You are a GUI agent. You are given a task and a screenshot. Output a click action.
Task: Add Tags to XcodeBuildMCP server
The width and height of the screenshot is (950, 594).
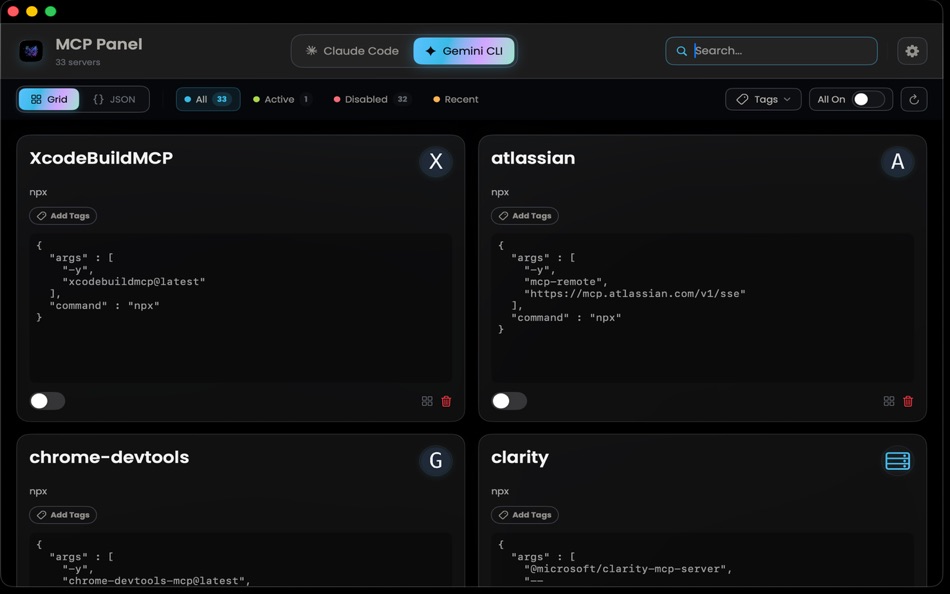(x=63, y=216)
